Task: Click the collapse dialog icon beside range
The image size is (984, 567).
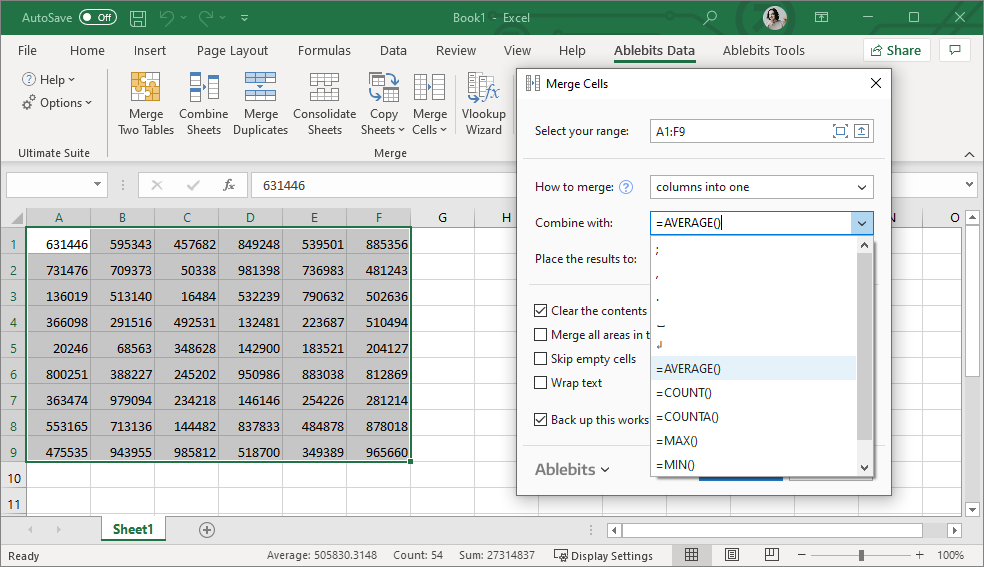Action: (x=862, y=131)
